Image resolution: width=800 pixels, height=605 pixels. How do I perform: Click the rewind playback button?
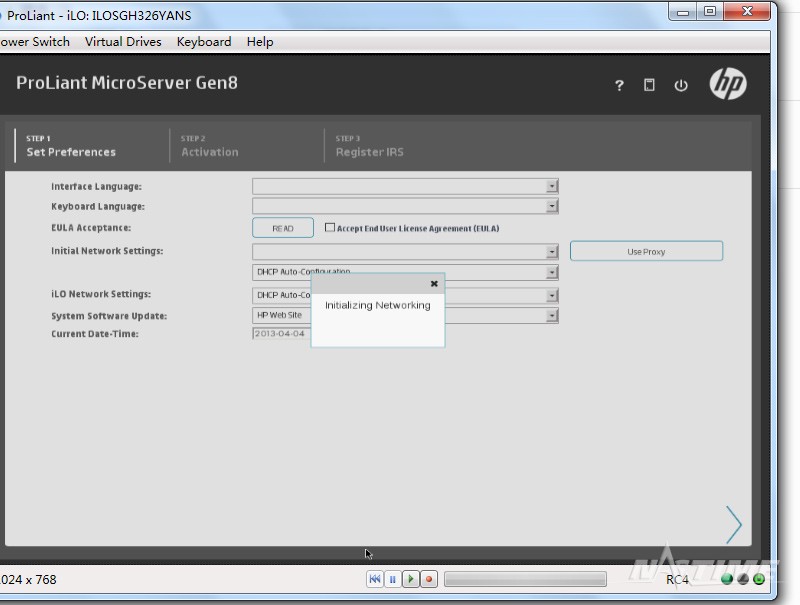[x=374, y=579]
